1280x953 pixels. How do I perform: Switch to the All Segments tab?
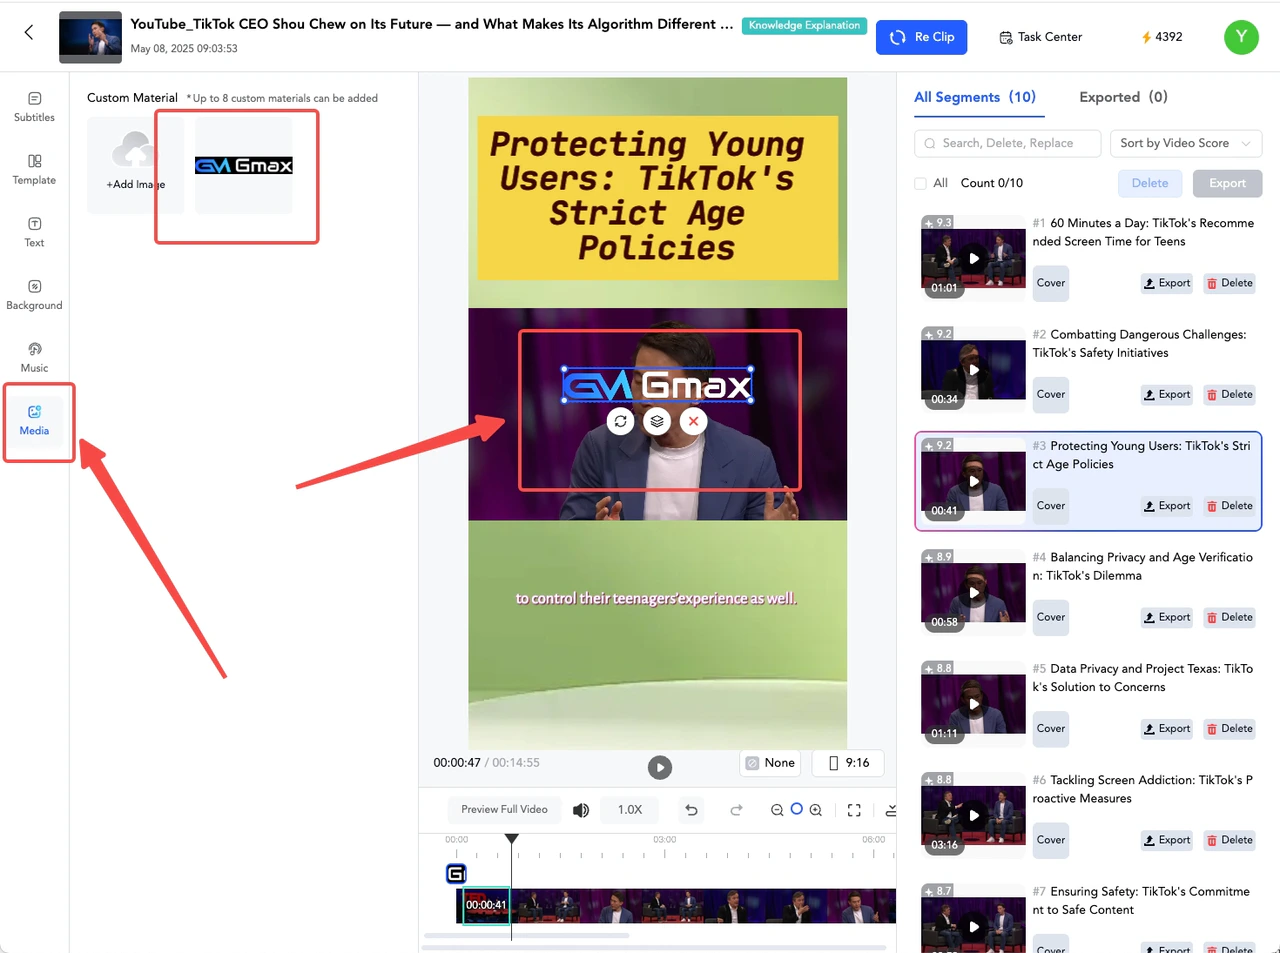pos(975,97)
